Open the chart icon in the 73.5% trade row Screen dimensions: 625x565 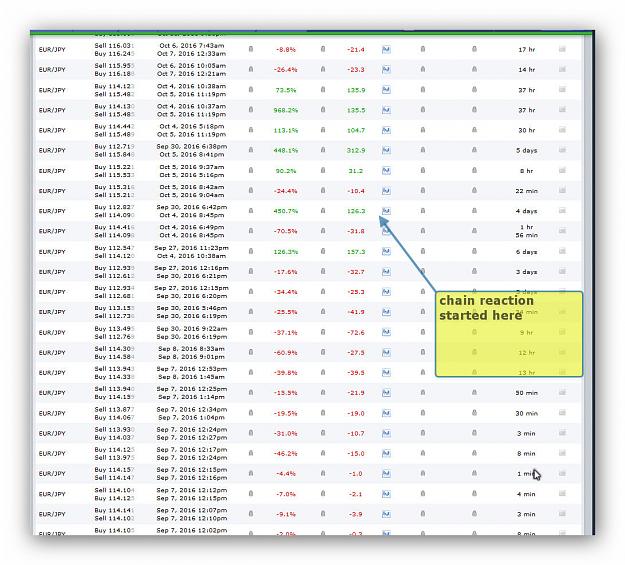386,90
